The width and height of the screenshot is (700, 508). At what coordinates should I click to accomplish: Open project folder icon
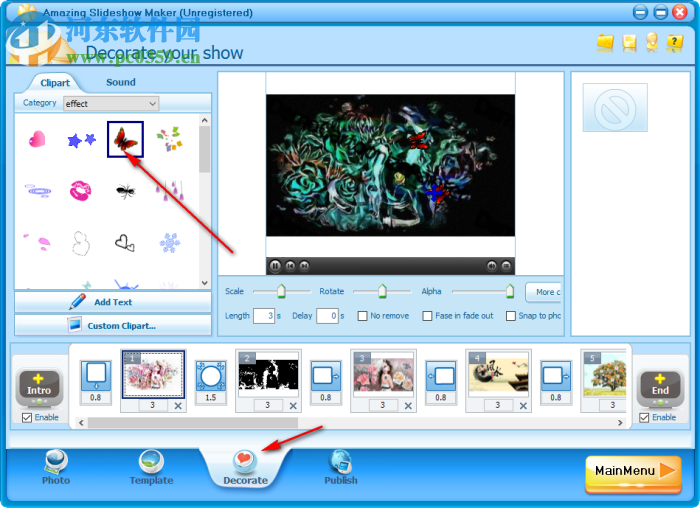[605, 43]
